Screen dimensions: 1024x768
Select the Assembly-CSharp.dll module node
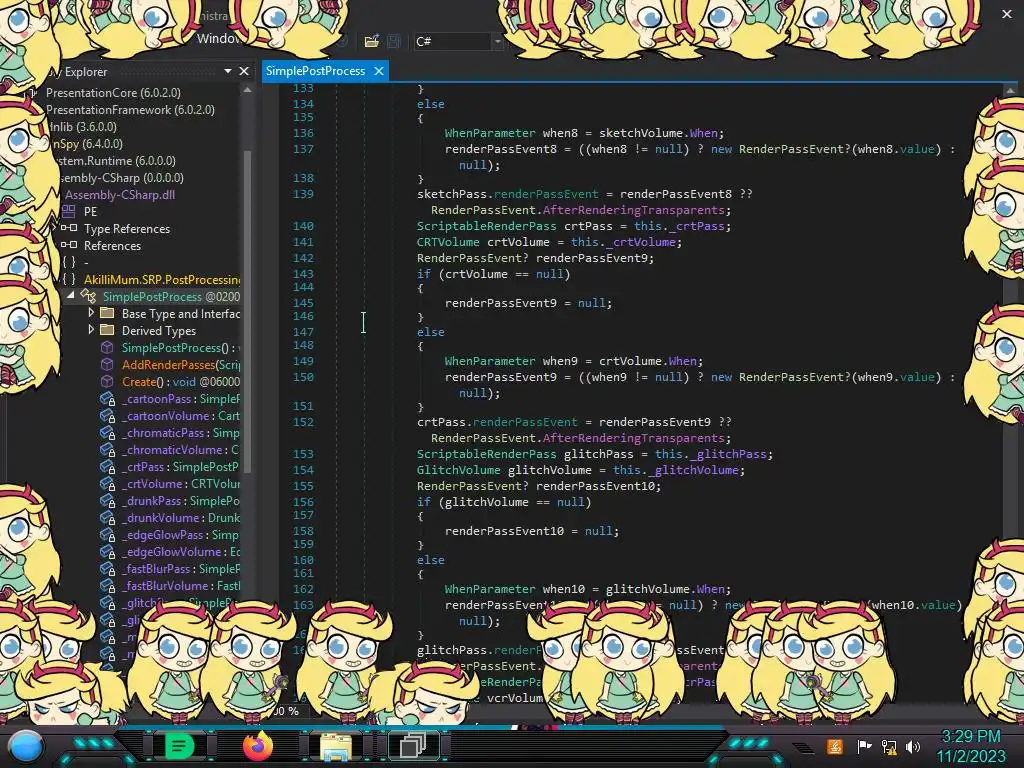[120, 195]
